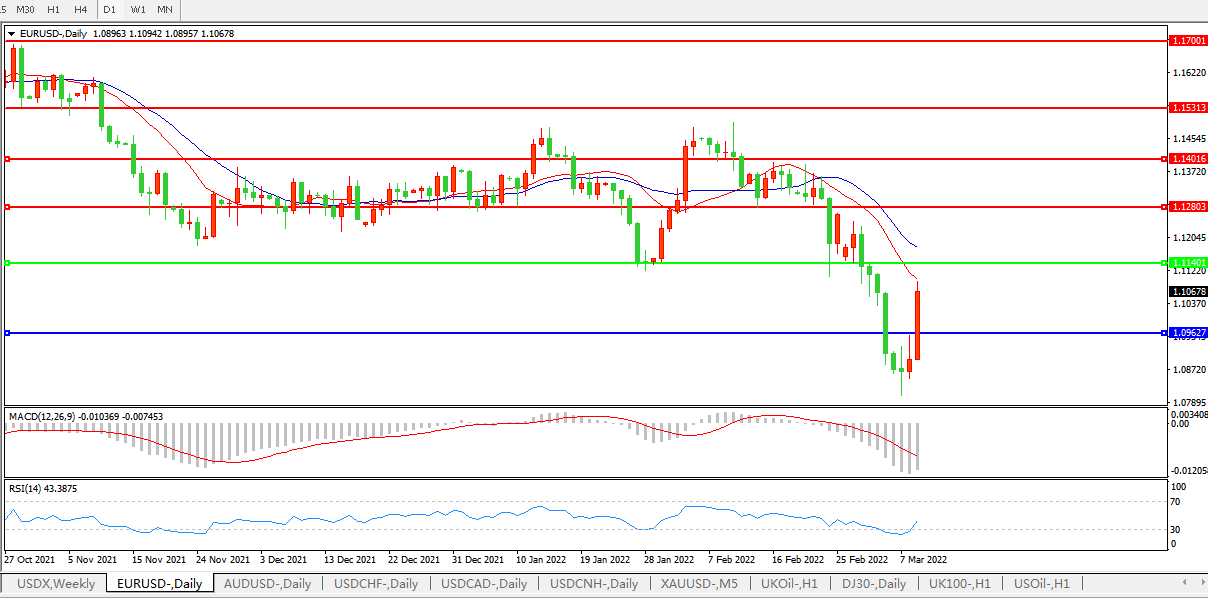
Task: Select the USOil-,H1 chart tab
Action: [x=1041, y=583]
